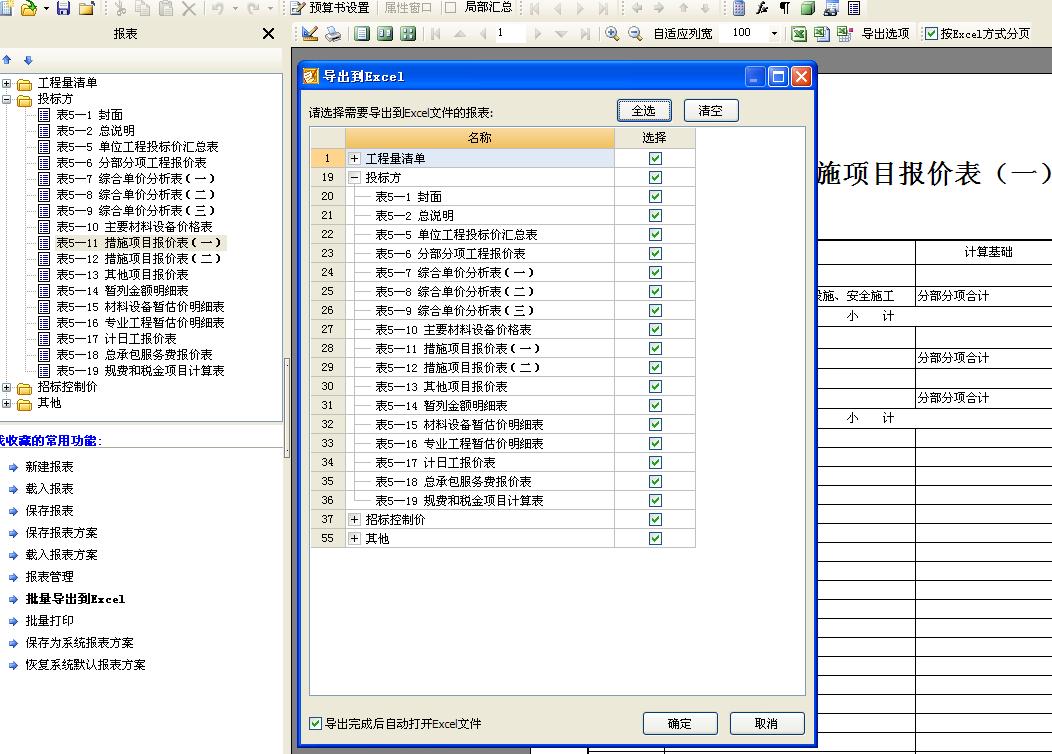Viewport: 1052px width, 754px height.
Task: Collapse 投标方 in the export dialog
Action: pyautogui.click(x=354, y=178)
